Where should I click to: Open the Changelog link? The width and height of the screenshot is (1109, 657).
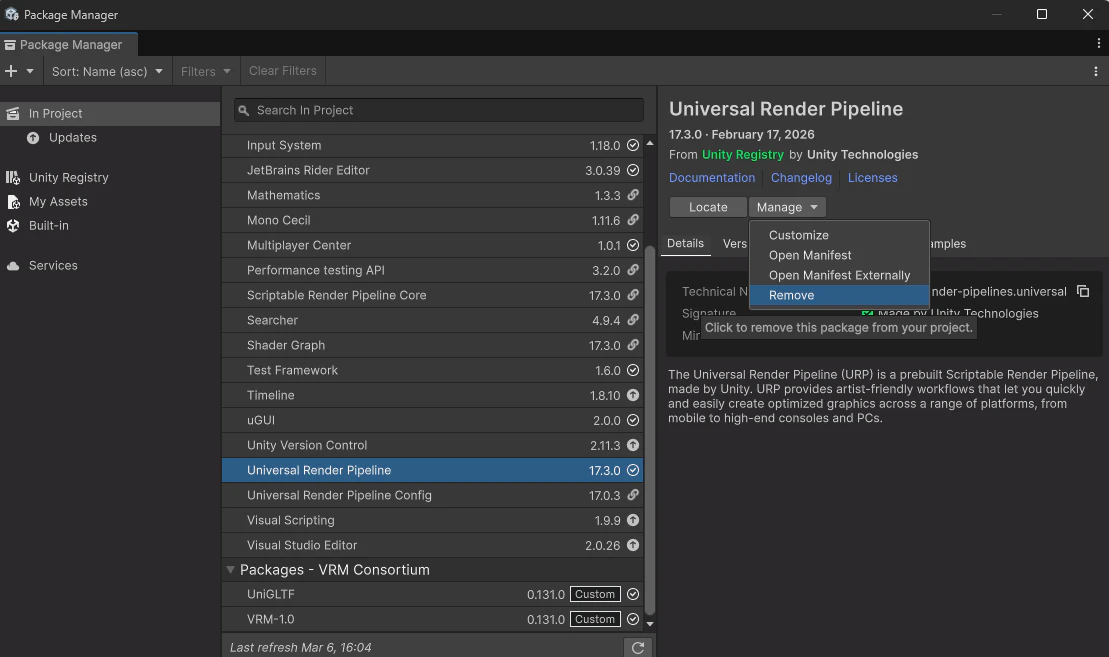pyautogui.click(x=801, y=178)
